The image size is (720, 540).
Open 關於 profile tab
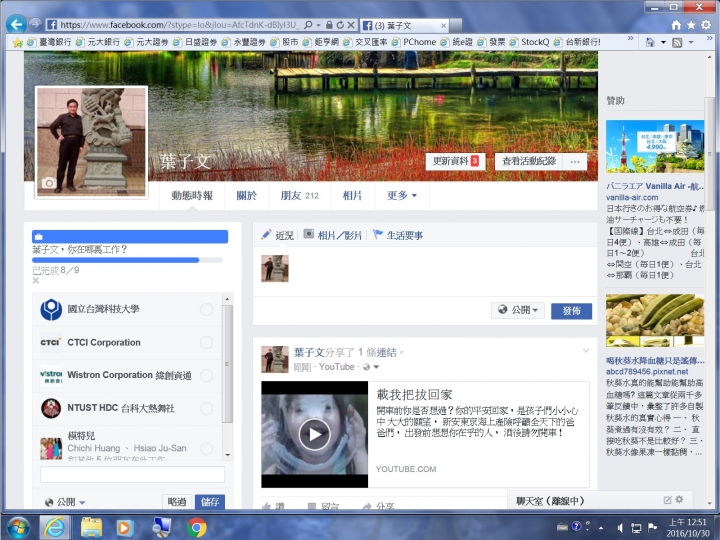click(x=247, y=196)
